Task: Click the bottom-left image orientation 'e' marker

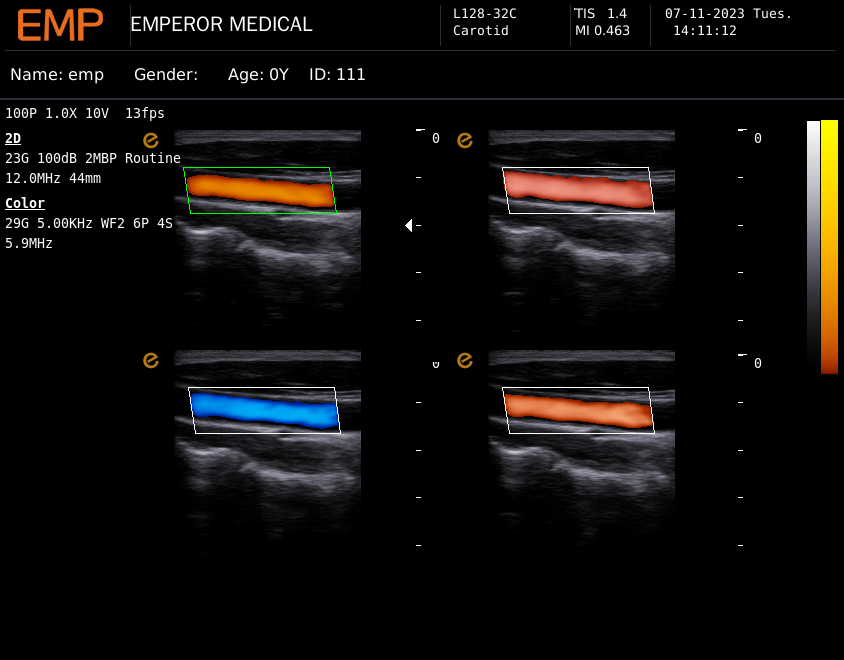Action: [151, 360]
